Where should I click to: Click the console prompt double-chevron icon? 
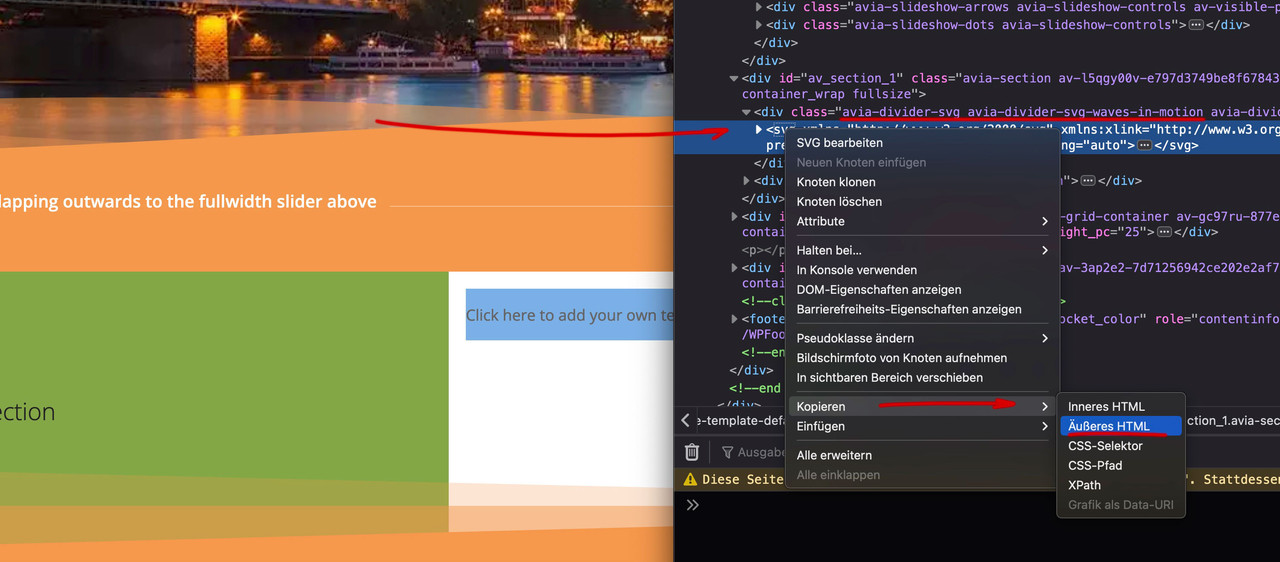pyautogui.click(x=692, y=505)
